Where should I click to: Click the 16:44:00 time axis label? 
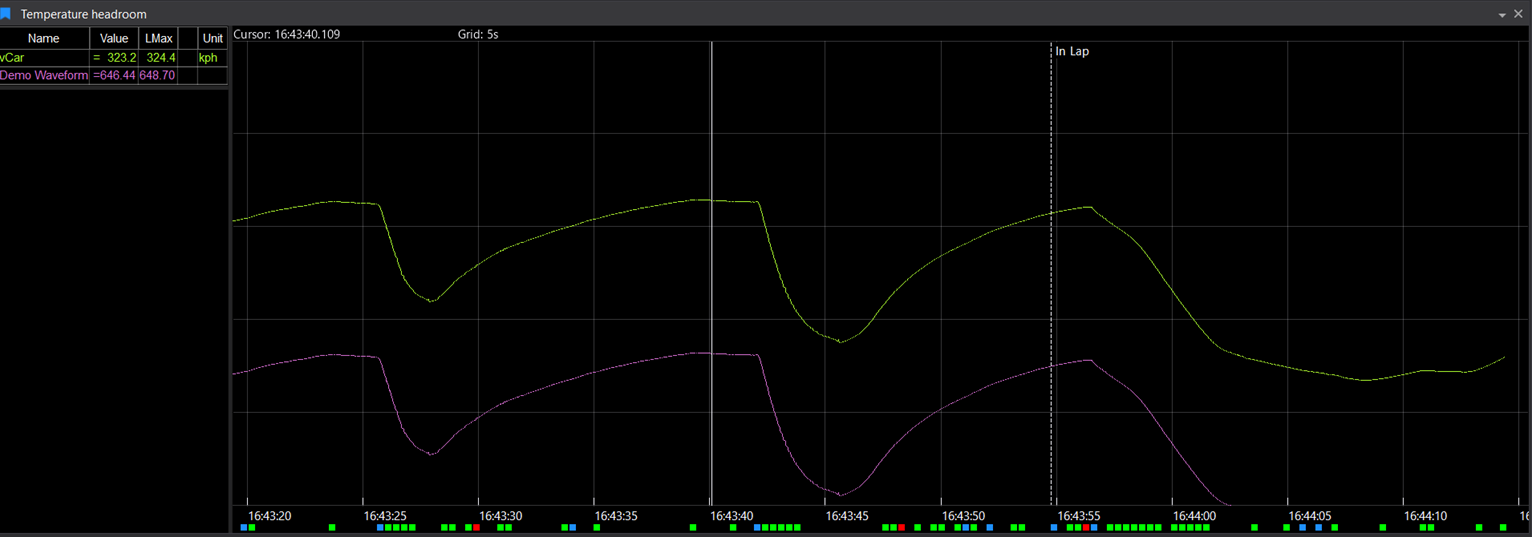(x=1193, y=516)
